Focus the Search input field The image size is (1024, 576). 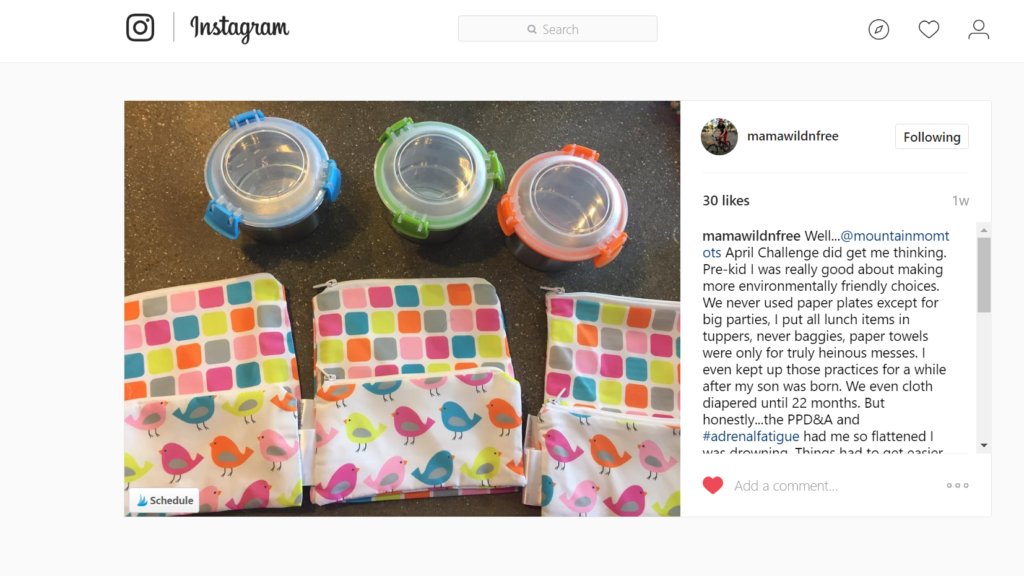[558, 29]
